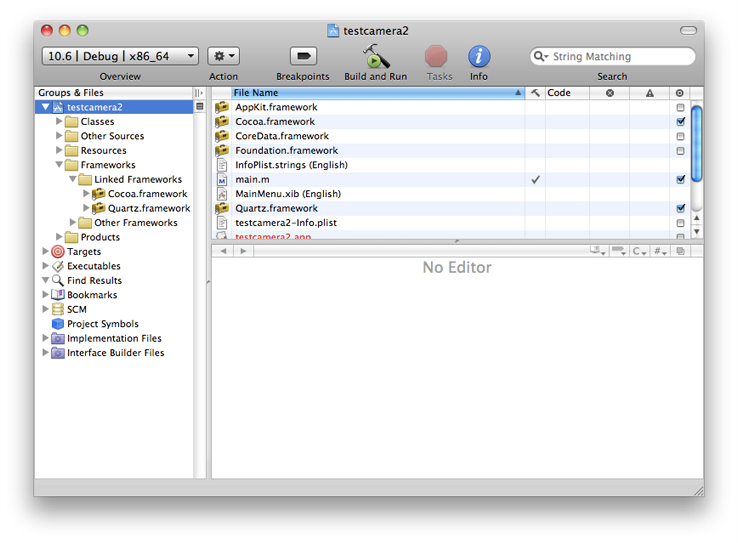Screen dimensions: 738x543
Task: Select Implementation Files in the sidebar
Action: 114,339
